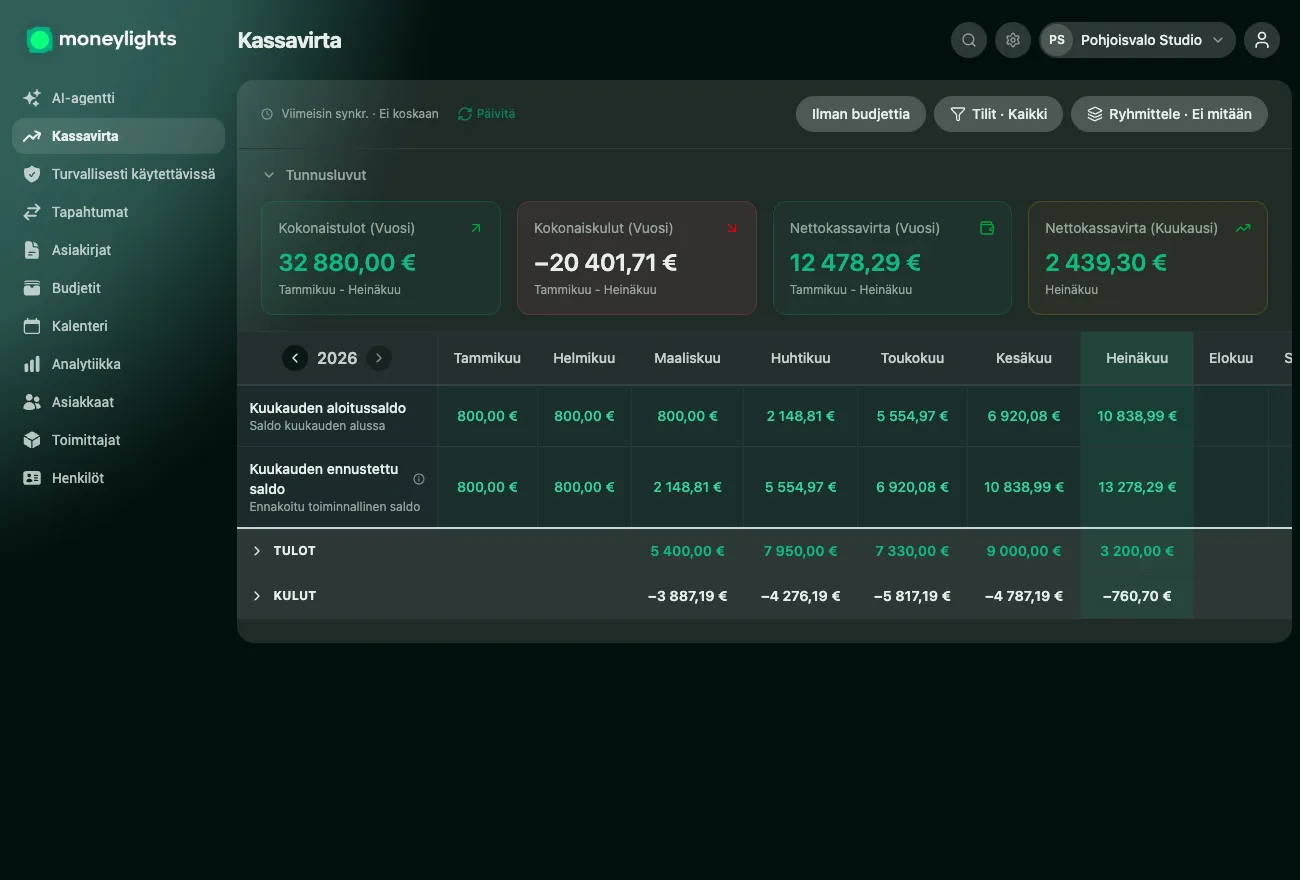Click the Kokonaiskulut card red arrow icon
Image resolution: width=1300 pixels, height=880 pixels.
(732, 228)
